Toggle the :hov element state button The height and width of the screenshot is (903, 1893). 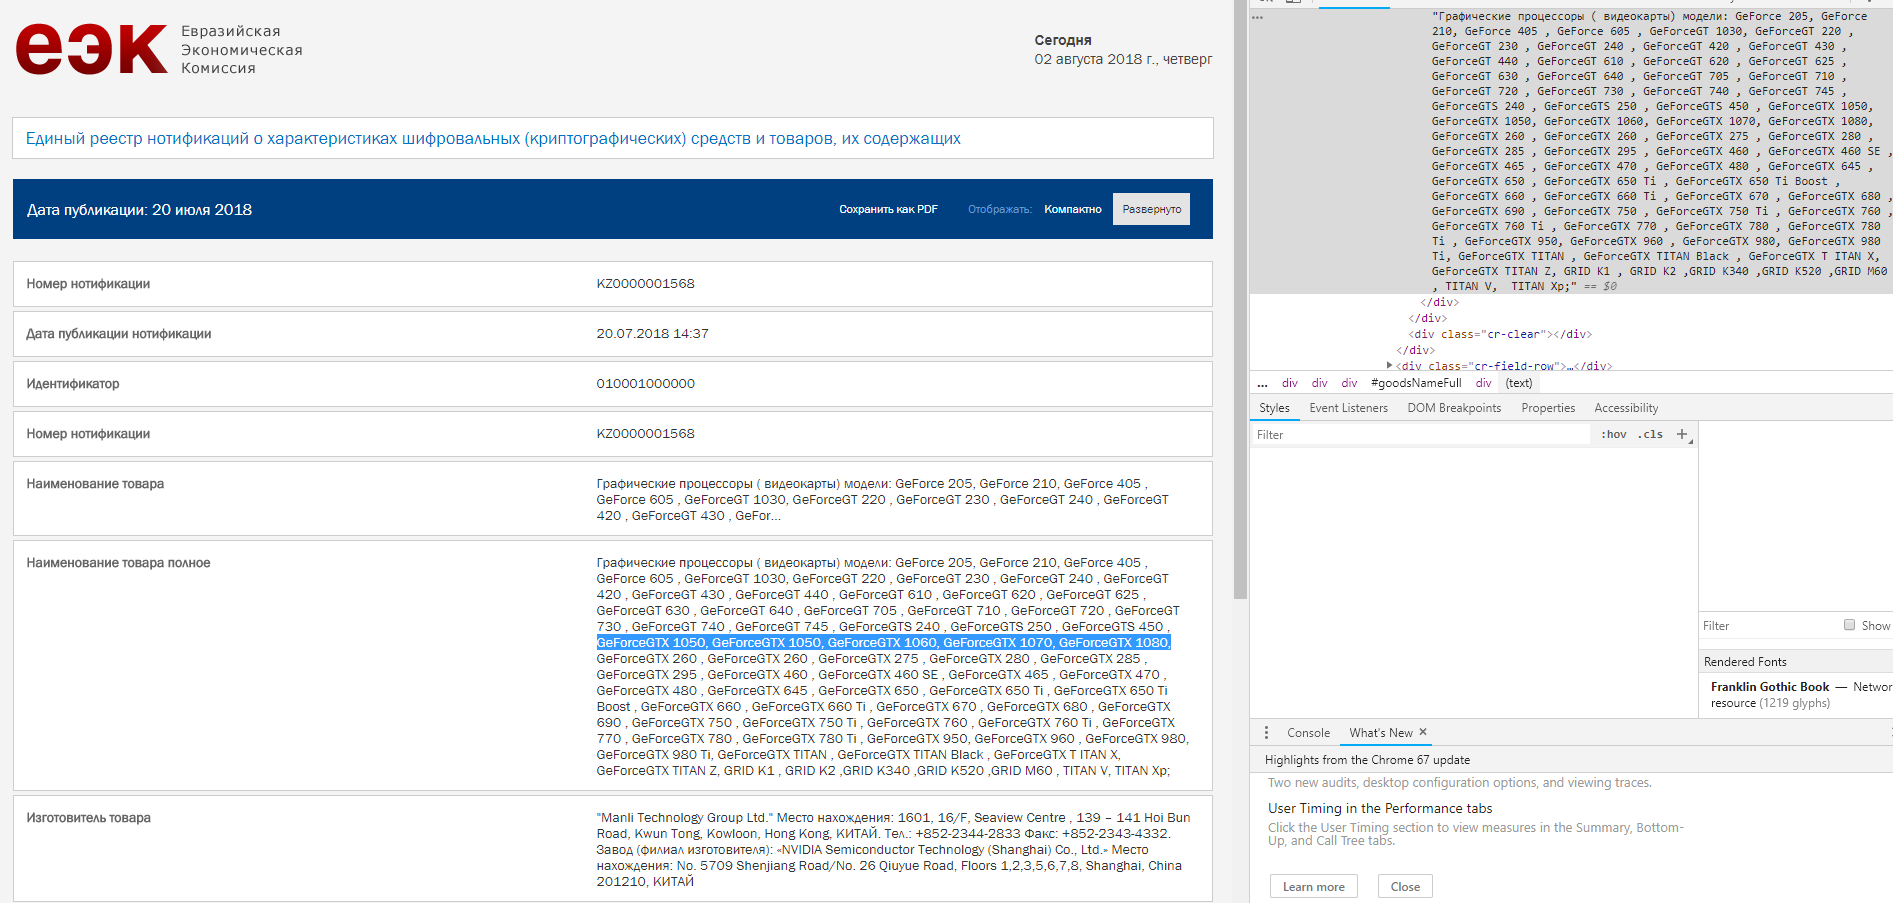click(x=1613, y=434)
